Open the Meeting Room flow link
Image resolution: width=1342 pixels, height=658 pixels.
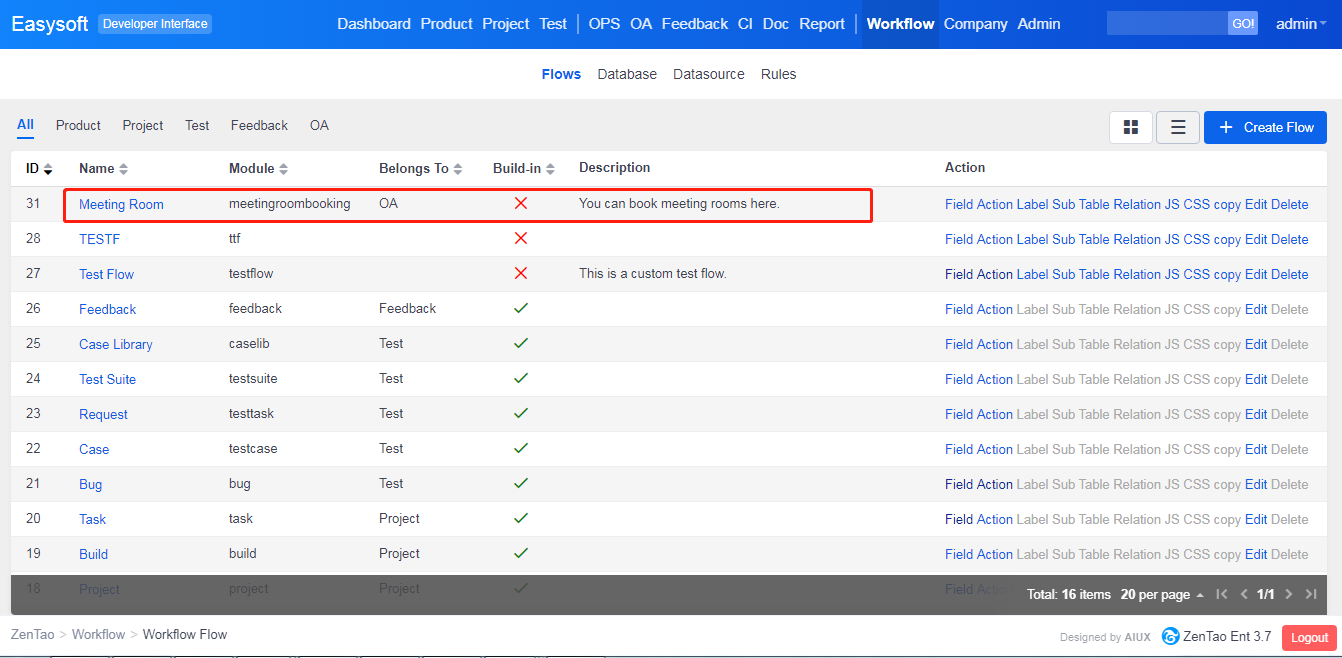(121, 204)
